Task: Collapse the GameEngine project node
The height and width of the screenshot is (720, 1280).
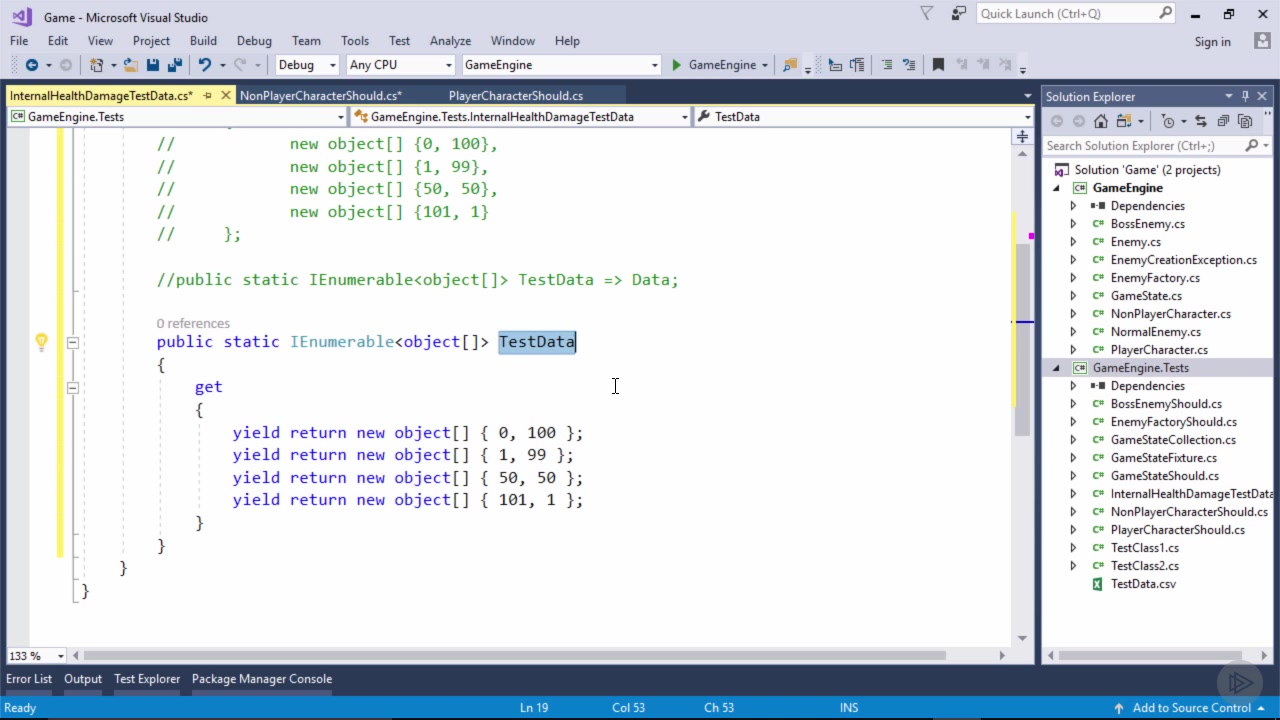Action: (x=1056, y=188)
